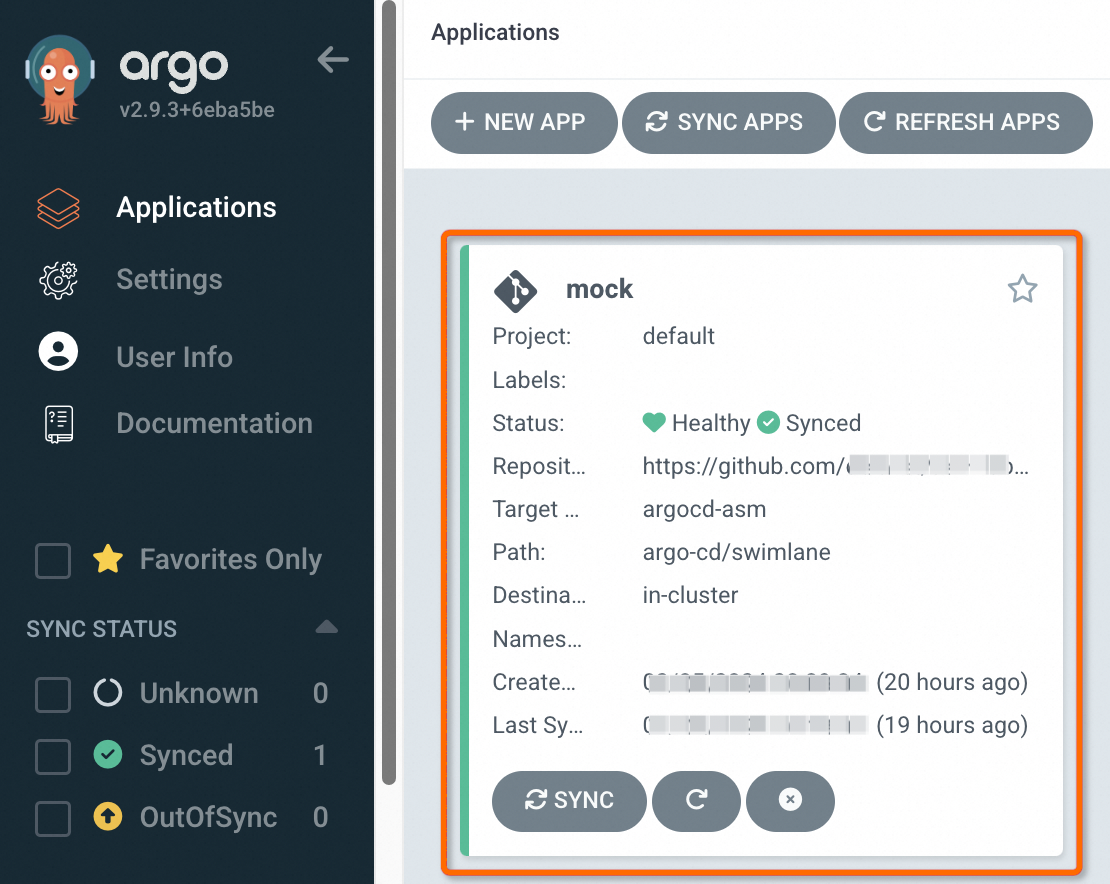Click the yellow OutOfSync arrow icon

click(108, 816)
